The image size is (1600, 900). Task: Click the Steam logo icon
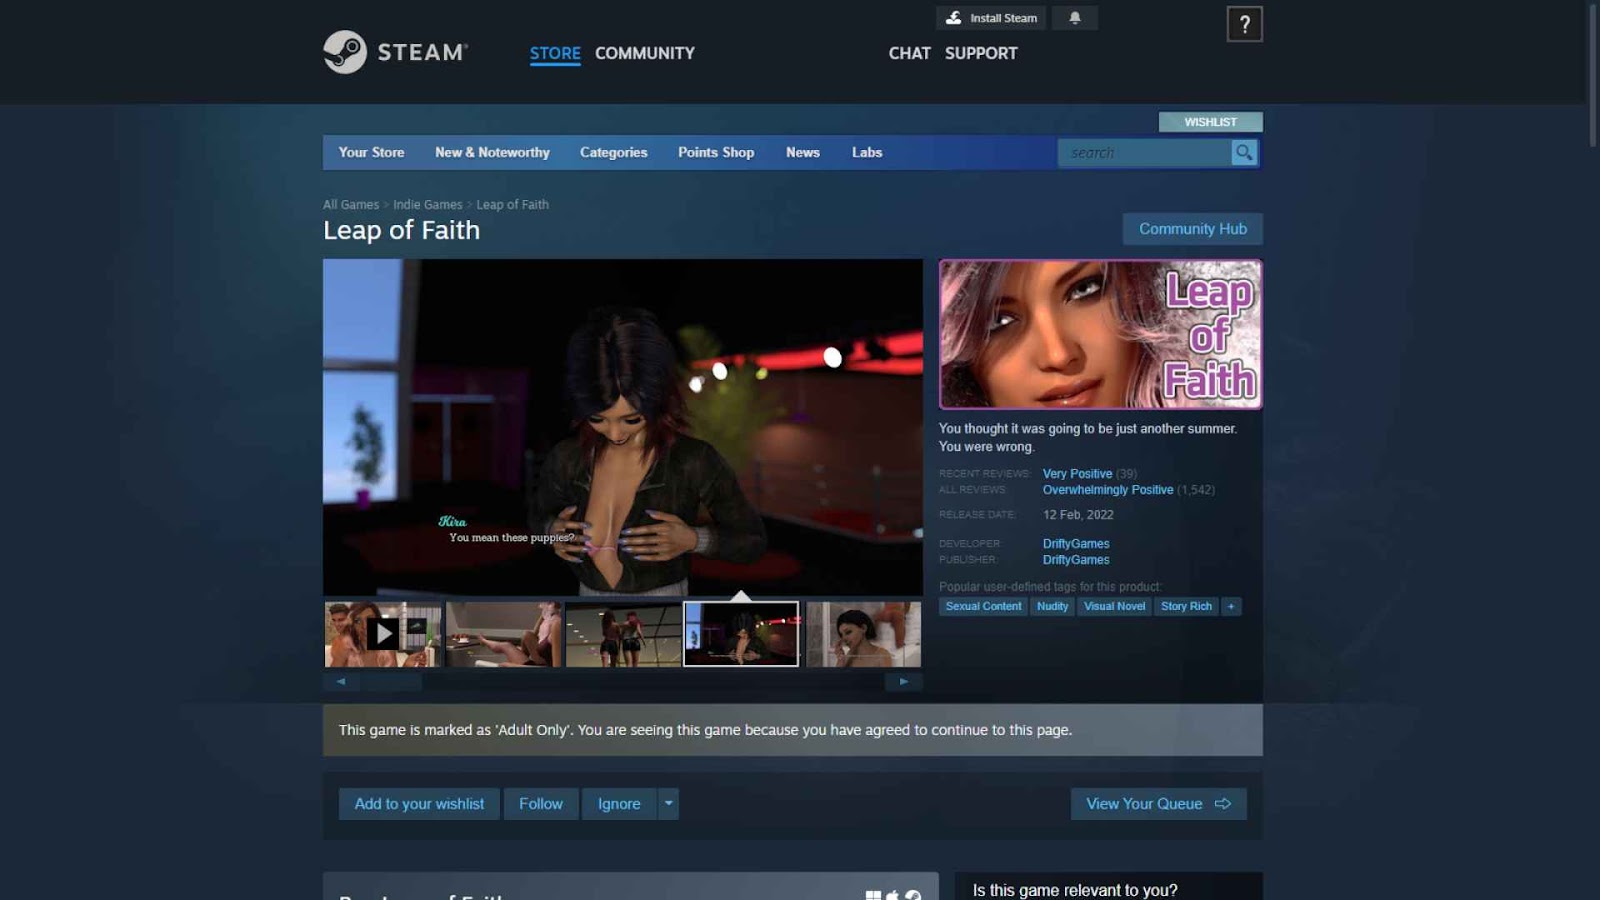pos(345,52)
